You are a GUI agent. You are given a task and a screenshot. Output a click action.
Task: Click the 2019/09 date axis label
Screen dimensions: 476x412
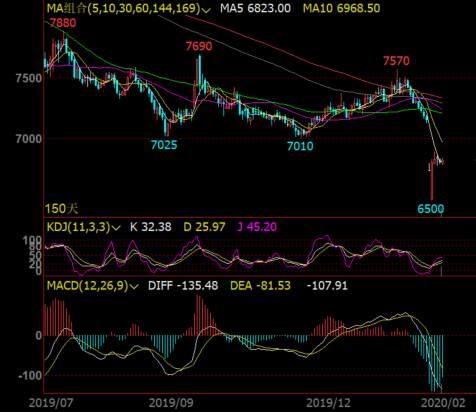coord(171,403)
